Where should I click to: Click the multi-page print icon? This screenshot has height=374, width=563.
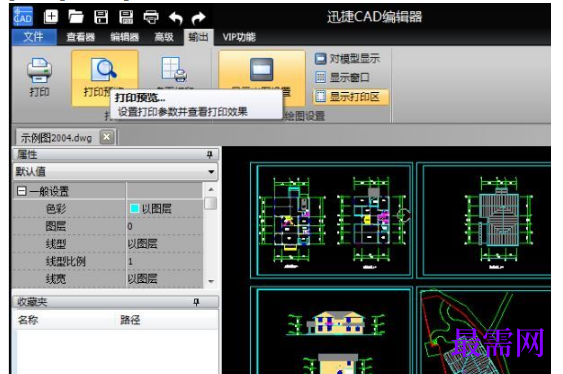[x=175, y=69]
